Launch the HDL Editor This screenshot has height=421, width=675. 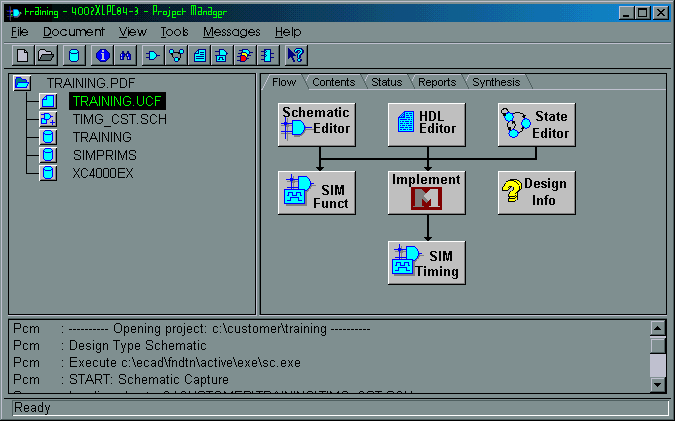tap(427, 124)
